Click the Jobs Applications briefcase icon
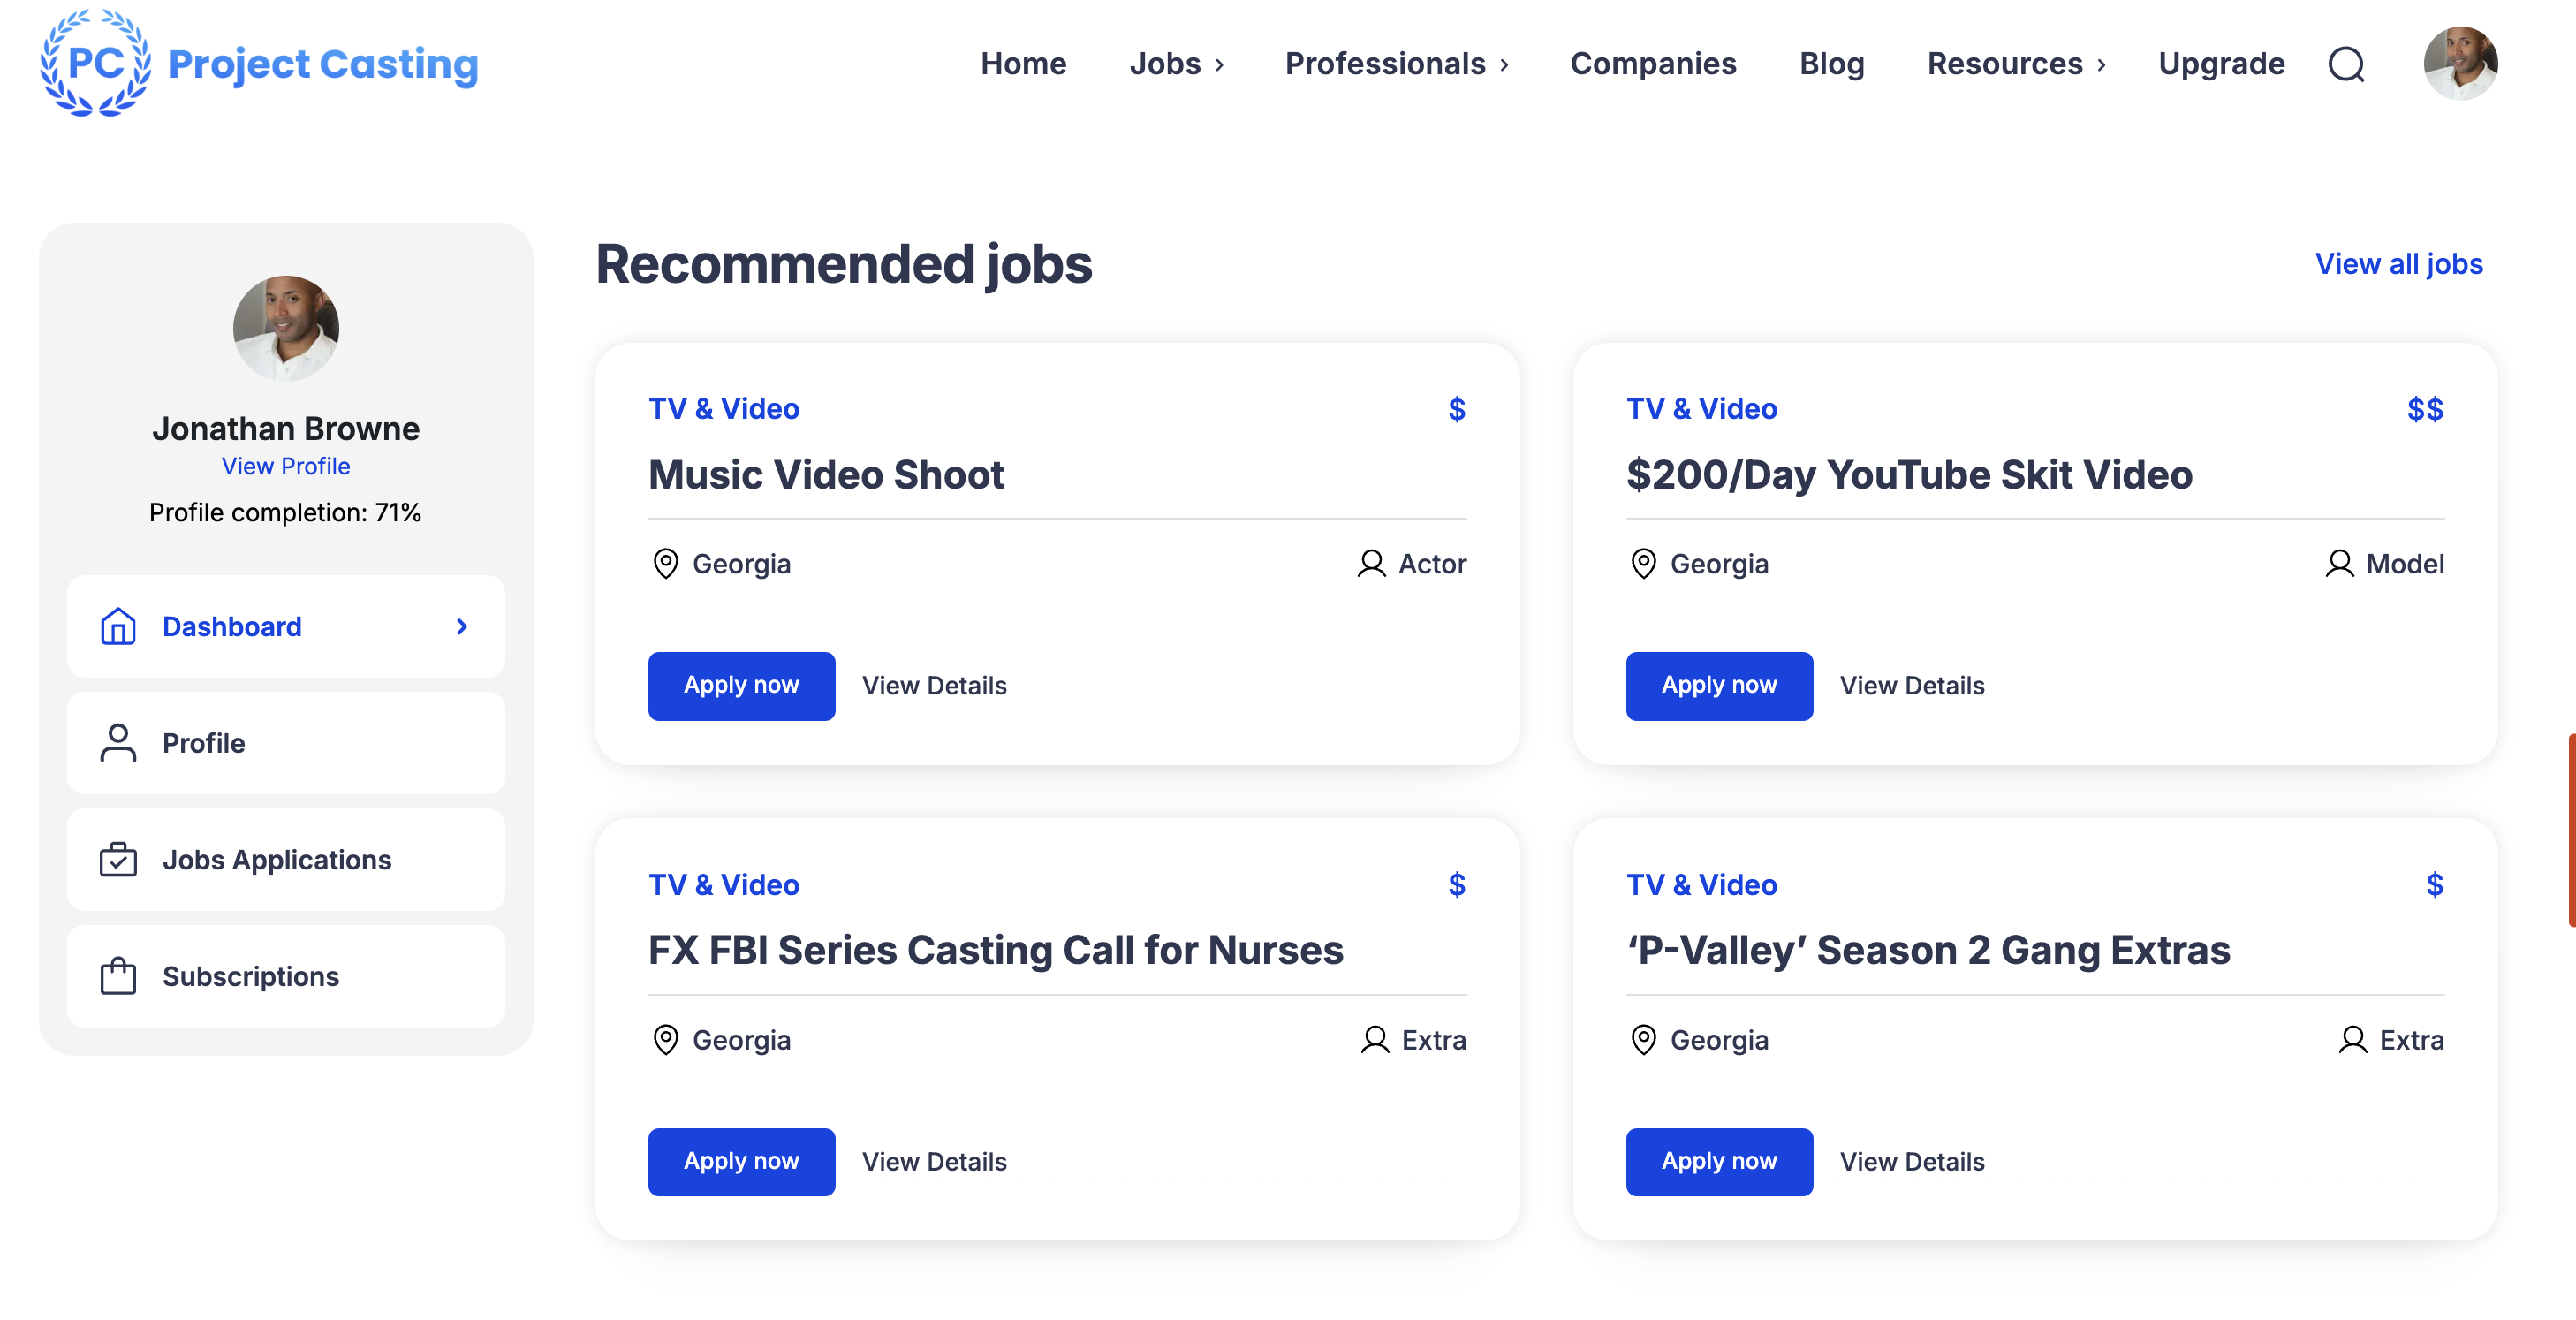 tap(118, 859)
